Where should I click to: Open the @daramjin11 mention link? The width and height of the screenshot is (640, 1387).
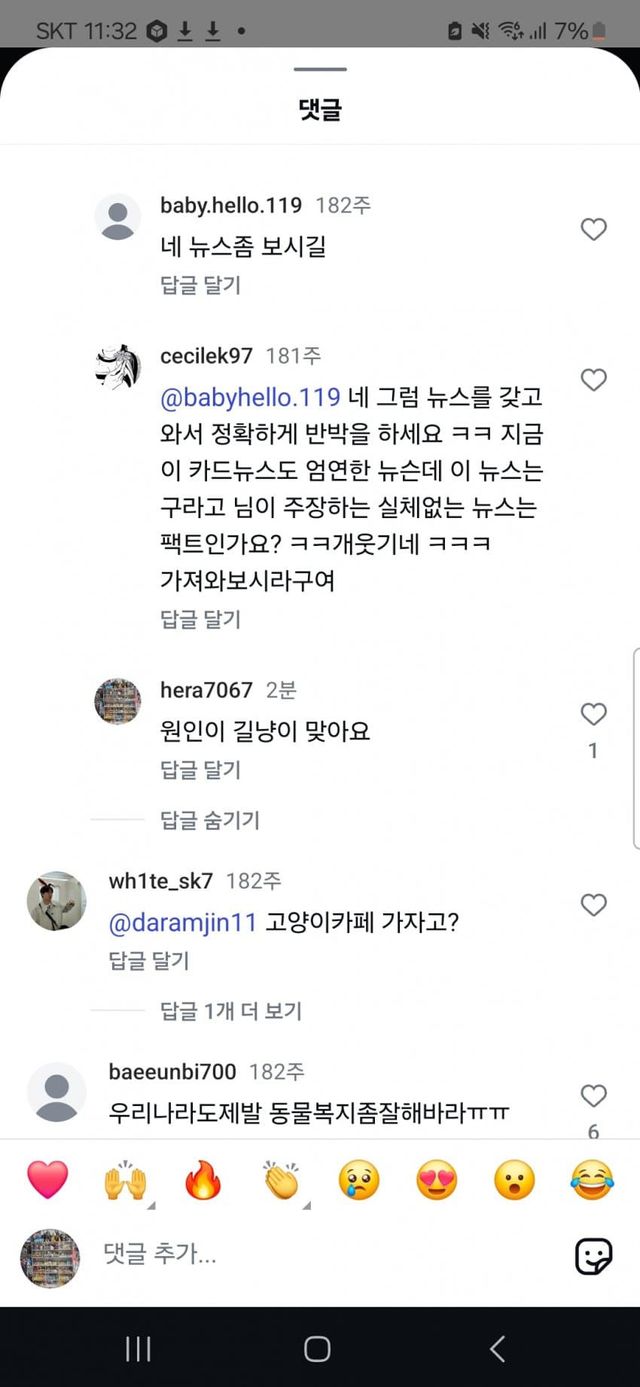(x=183, y=922)
